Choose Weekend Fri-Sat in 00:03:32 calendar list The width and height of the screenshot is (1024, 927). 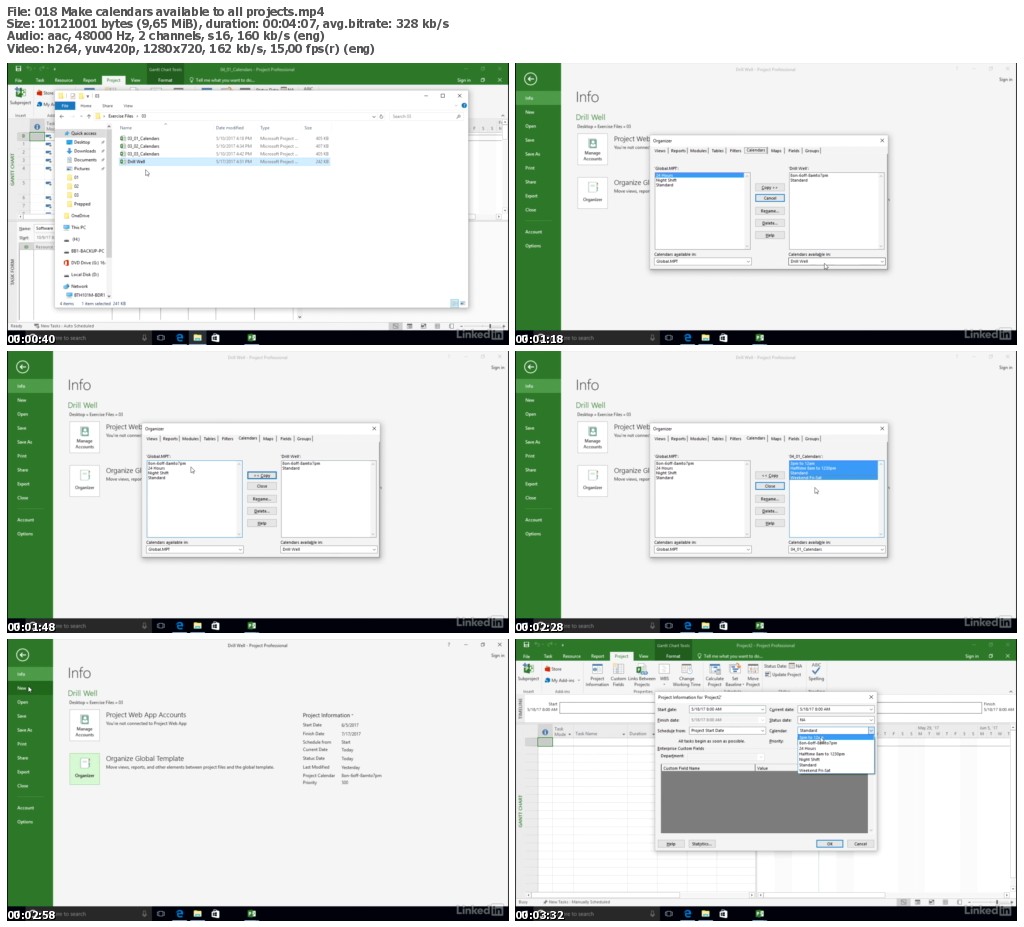835,771
